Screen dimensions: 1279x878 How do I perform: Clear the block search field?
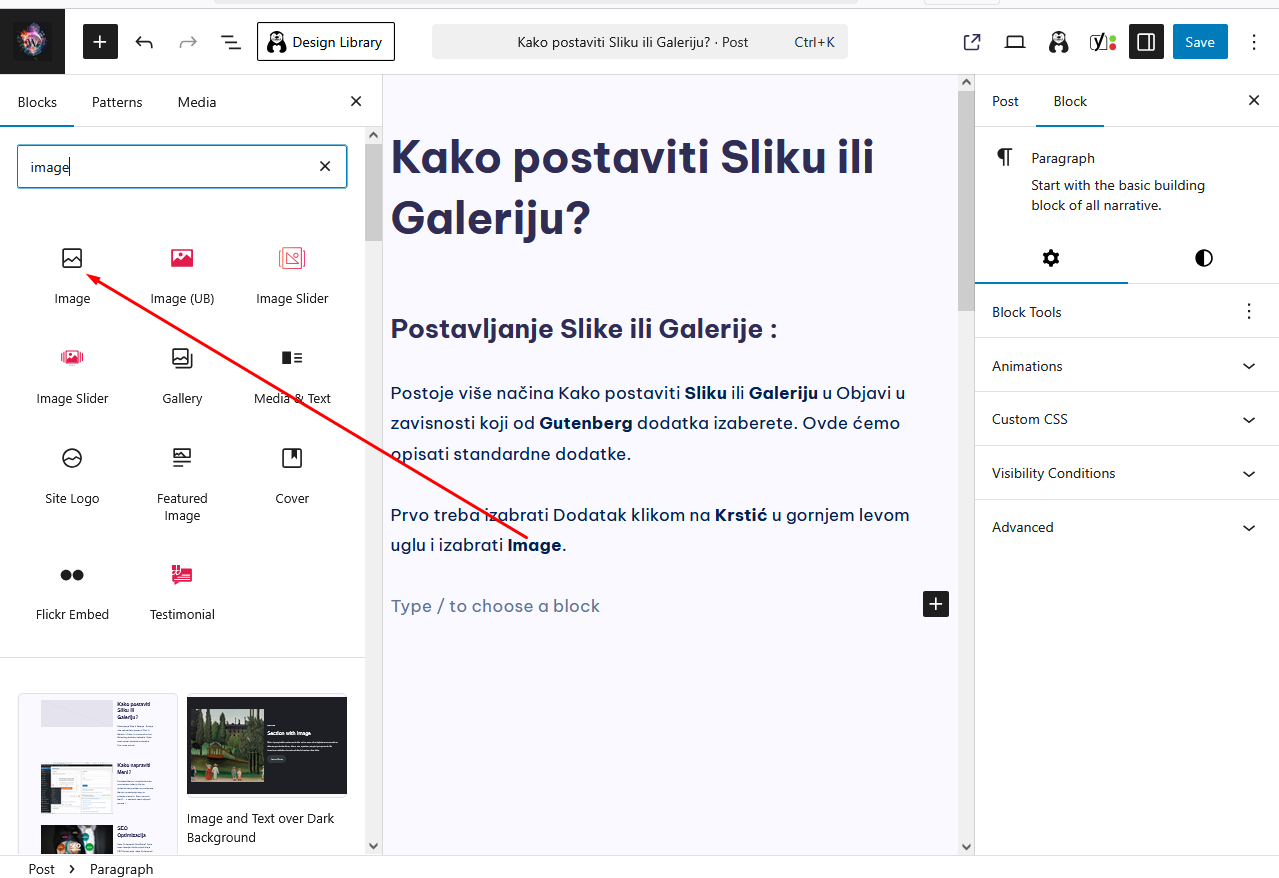(x=325, y=166)
